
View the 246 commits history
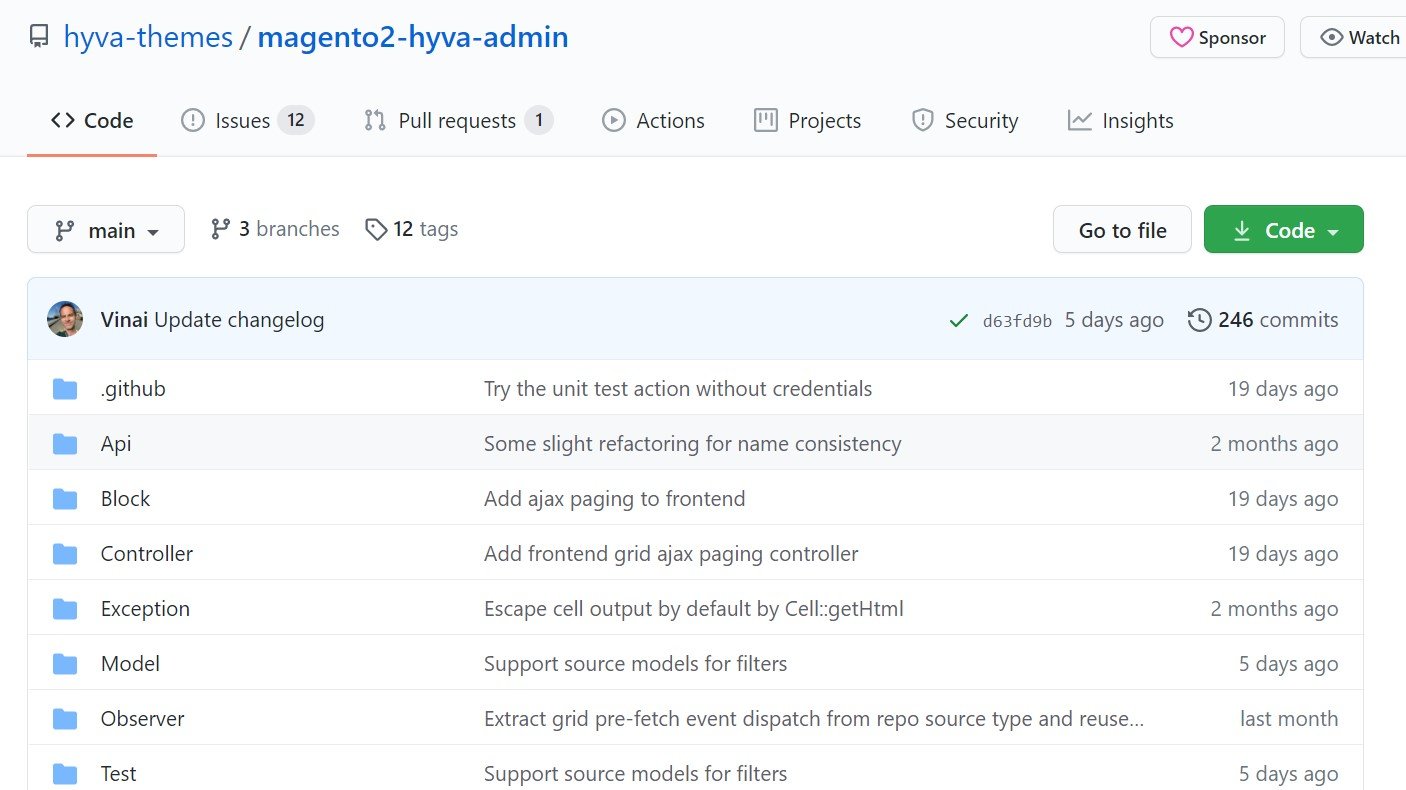point(1263,320)
